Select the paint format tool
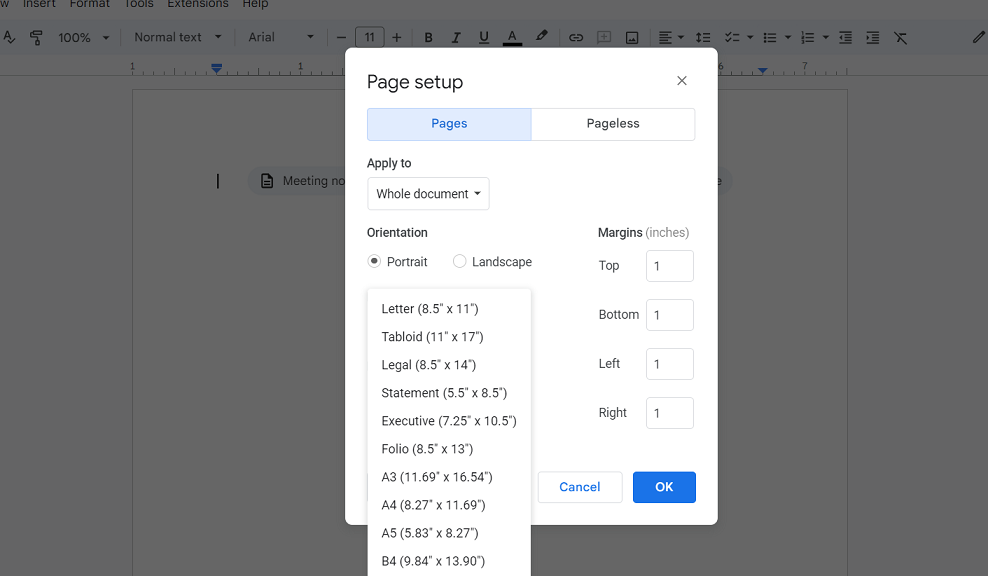The image size is (988, 576). coord(36,38)
